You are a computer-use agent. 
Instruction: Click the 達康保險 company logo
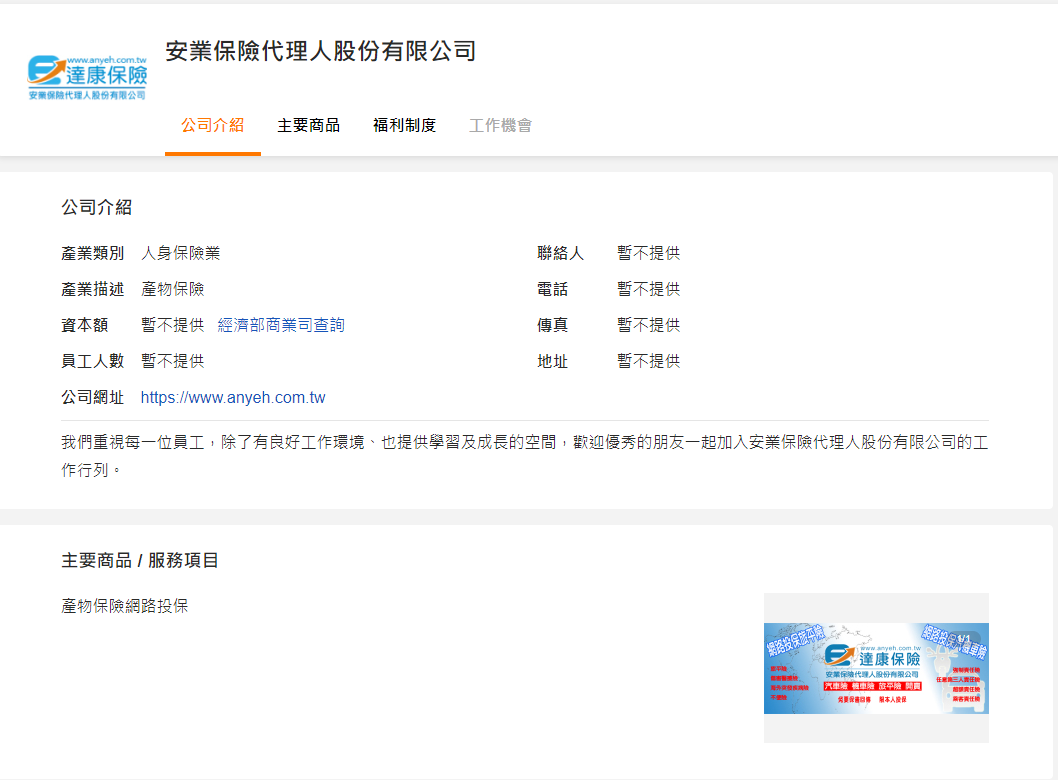click(x=87, y=78)
